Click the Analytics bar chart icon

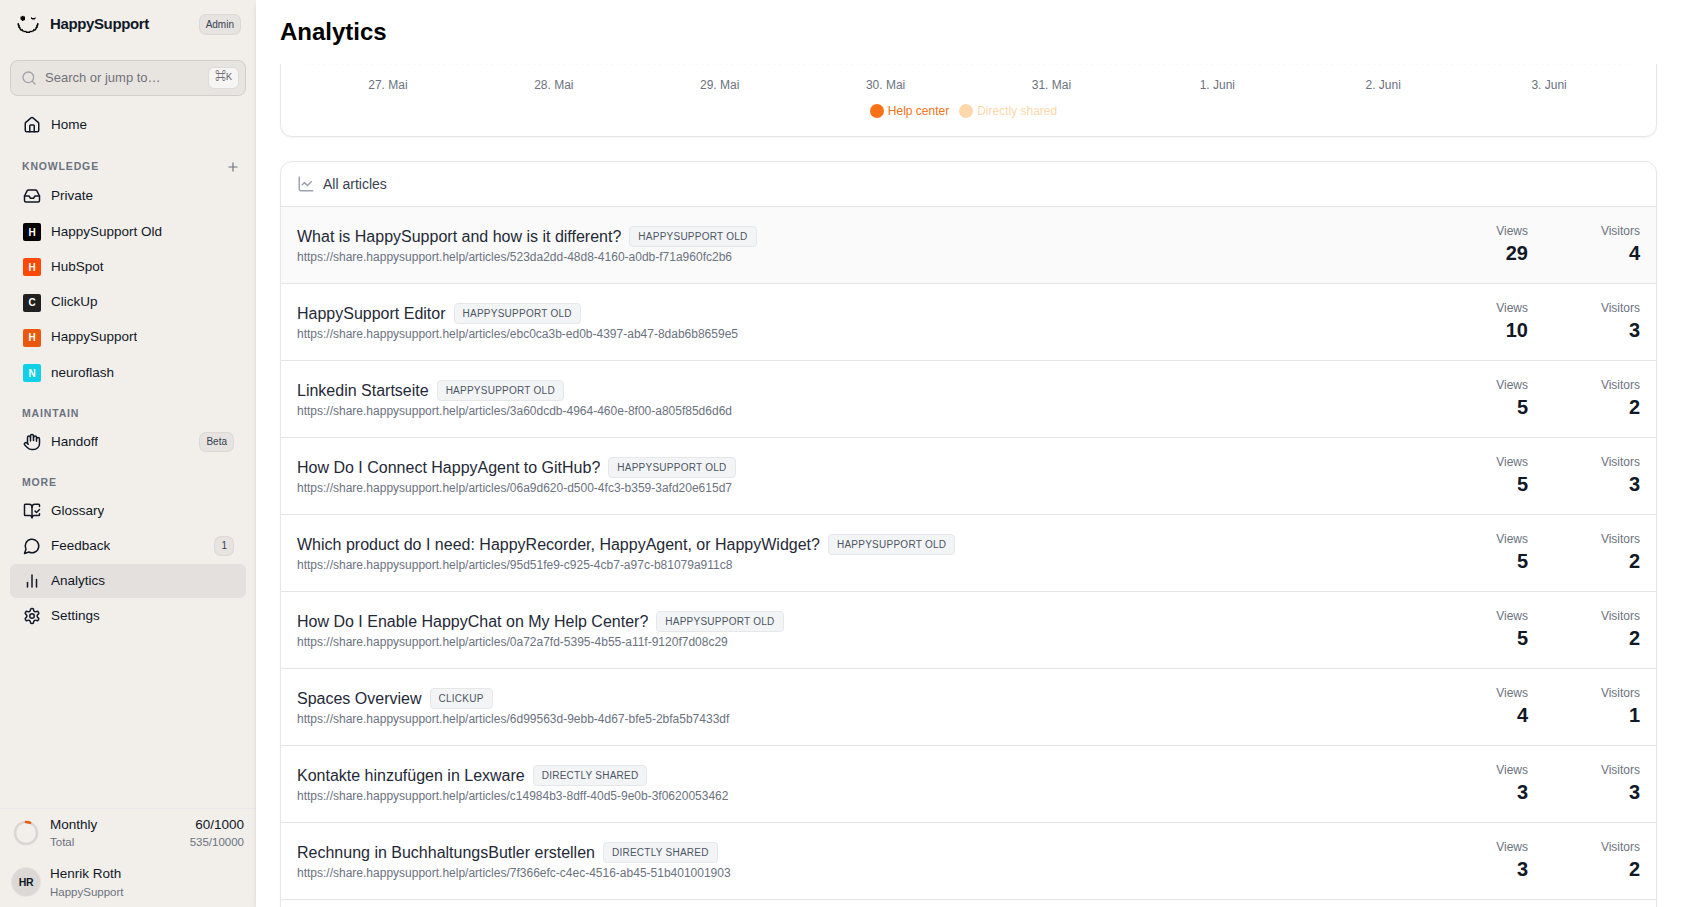[32, 581]
